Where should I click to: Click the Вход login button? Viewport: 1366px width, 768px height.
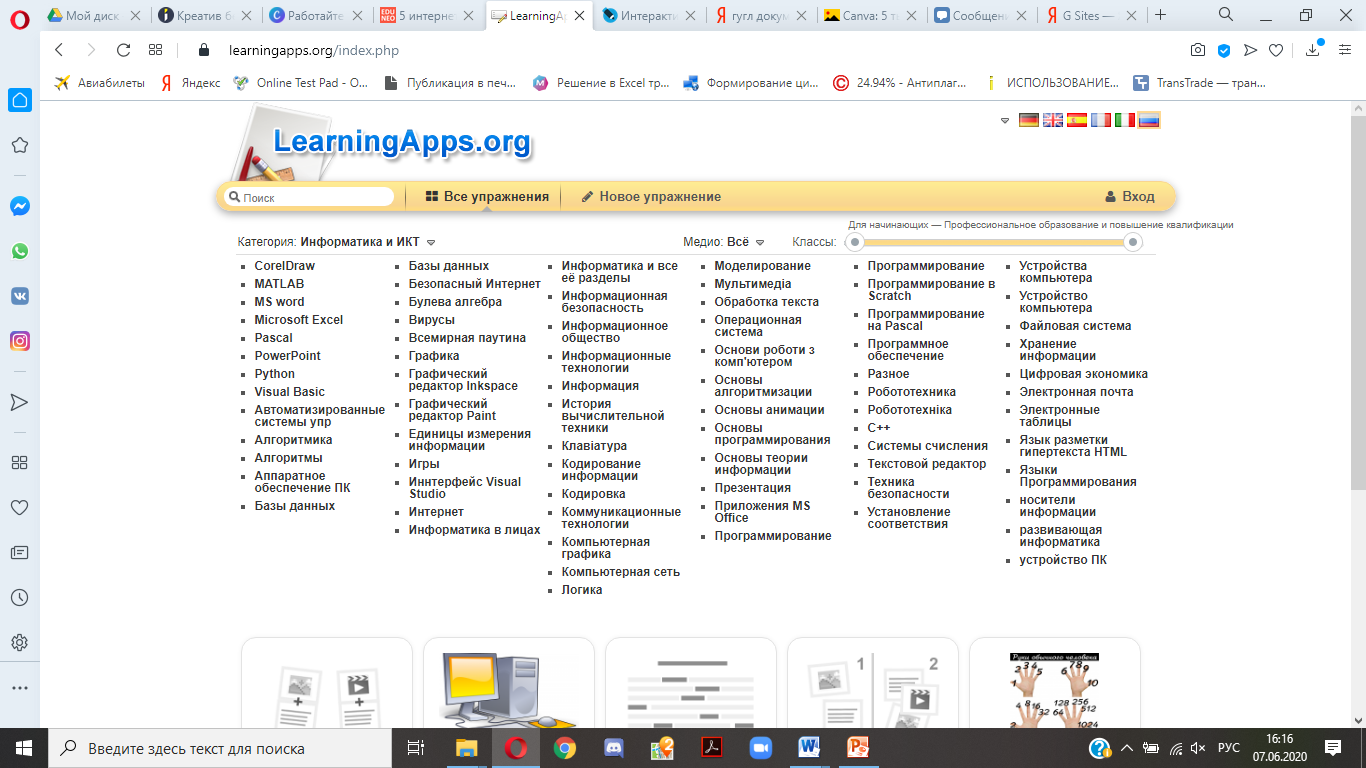pyautogui.click(x=1130, y=197)
